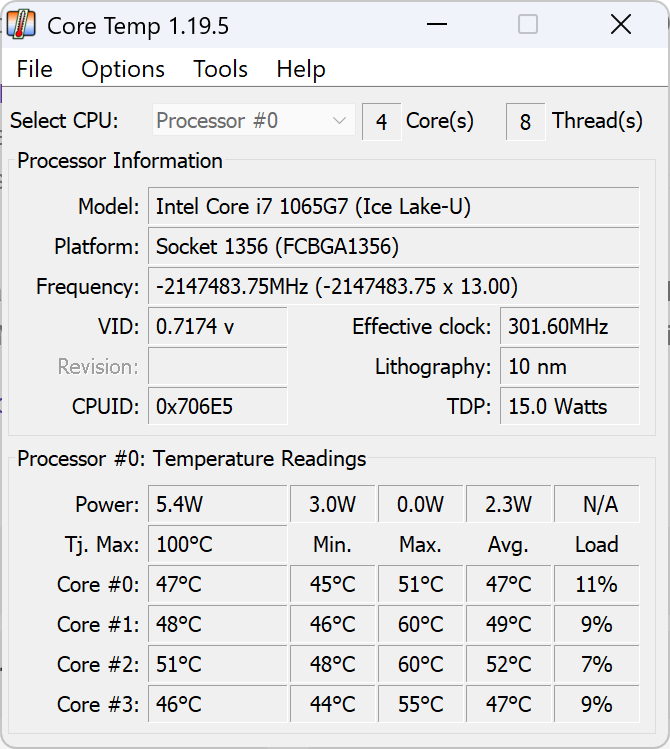Click Core #2 minimum temperature 48°C

tap(332, 664)
